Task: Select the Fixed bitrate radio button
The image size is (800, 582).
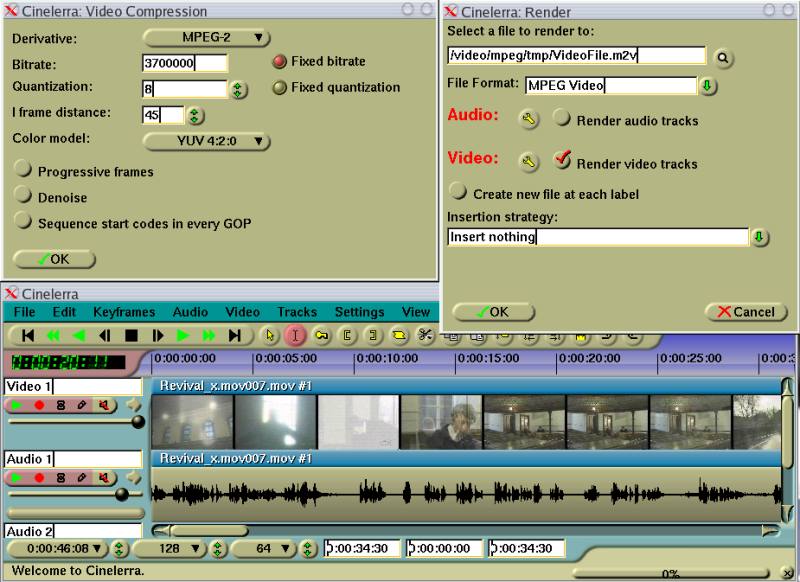Action: point(279,62)
